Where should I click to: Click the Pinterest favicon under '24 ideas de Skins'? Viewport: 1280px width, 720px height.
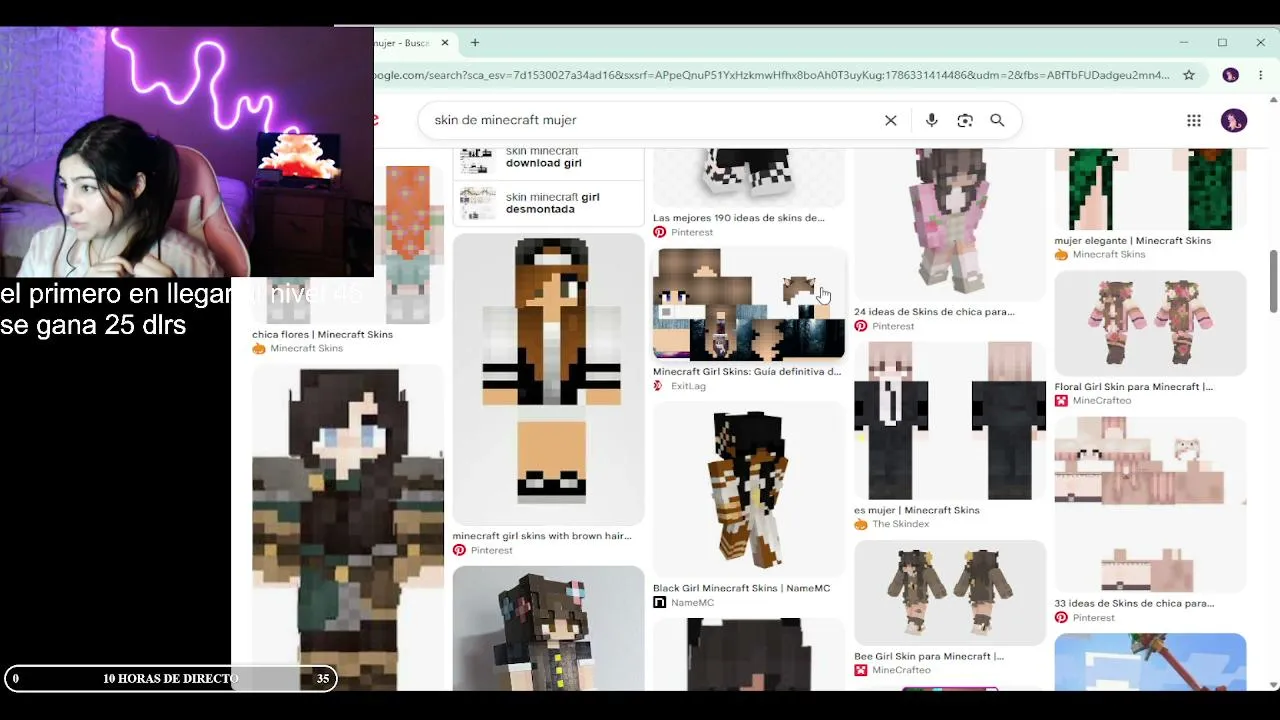click(860, 326)
